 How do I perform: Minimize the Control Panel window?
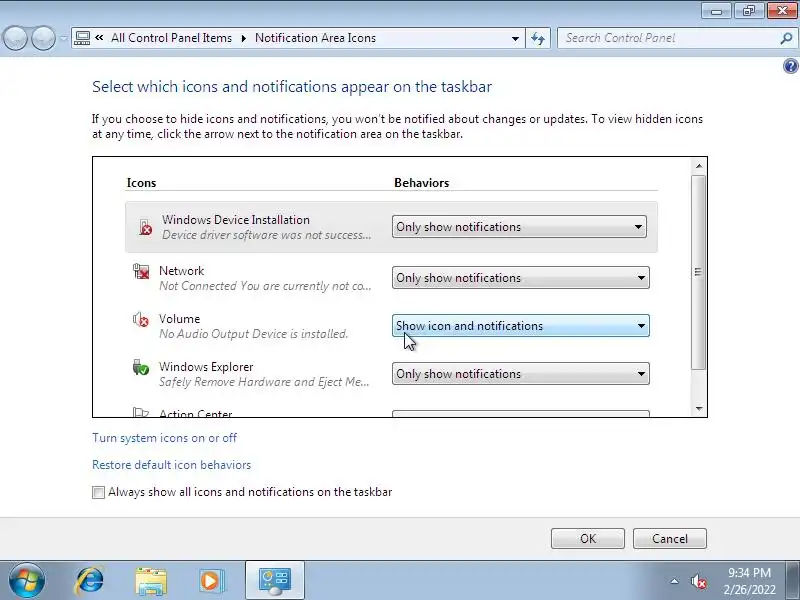(717, 11)
